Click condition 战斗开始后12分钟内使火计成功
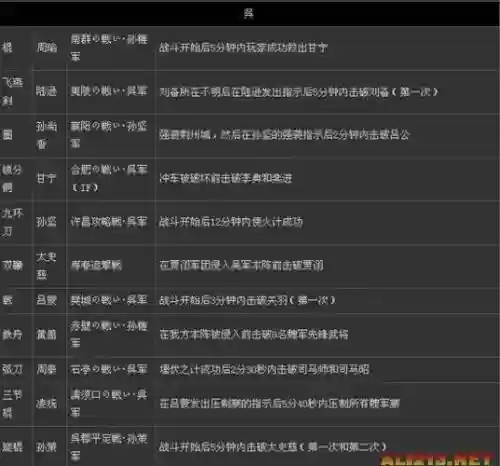The width and height of the screenshot is (500, 466). (x=231, y=222)
